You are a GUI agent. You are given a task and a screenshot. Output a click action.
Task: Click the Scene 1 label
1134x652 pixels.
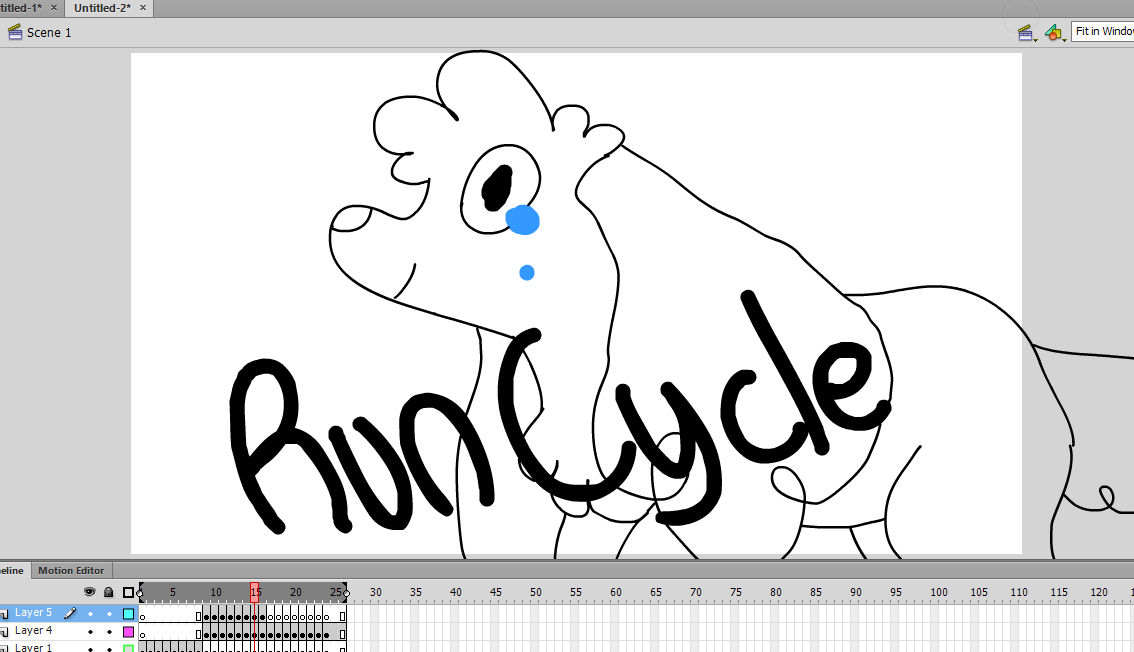(x=51, y=32)
